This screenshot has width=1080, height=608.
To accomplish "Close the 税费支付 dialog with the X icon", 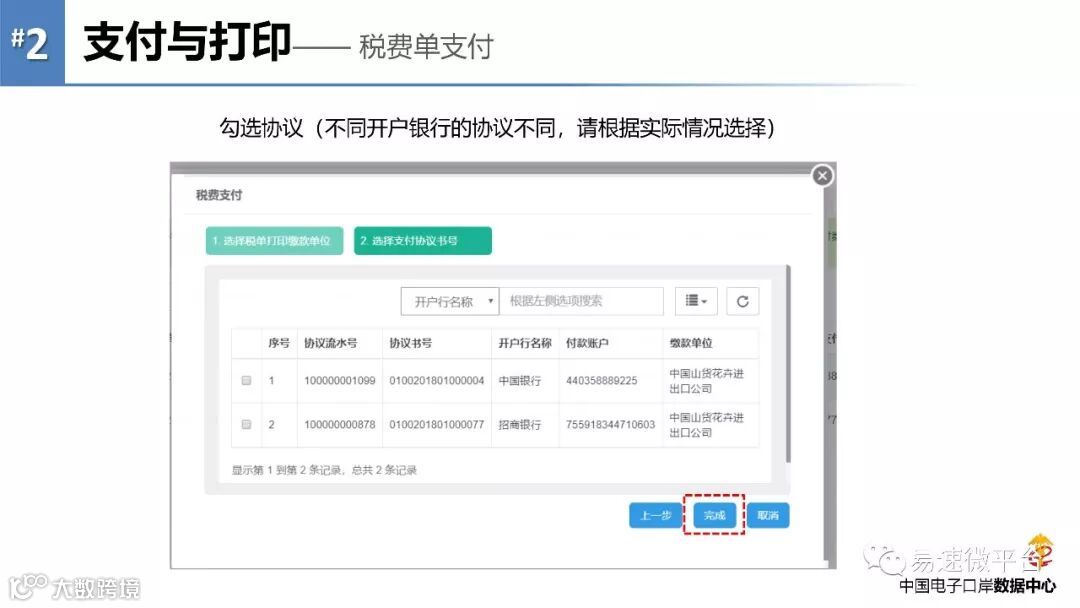I will [x=822, y=176].
